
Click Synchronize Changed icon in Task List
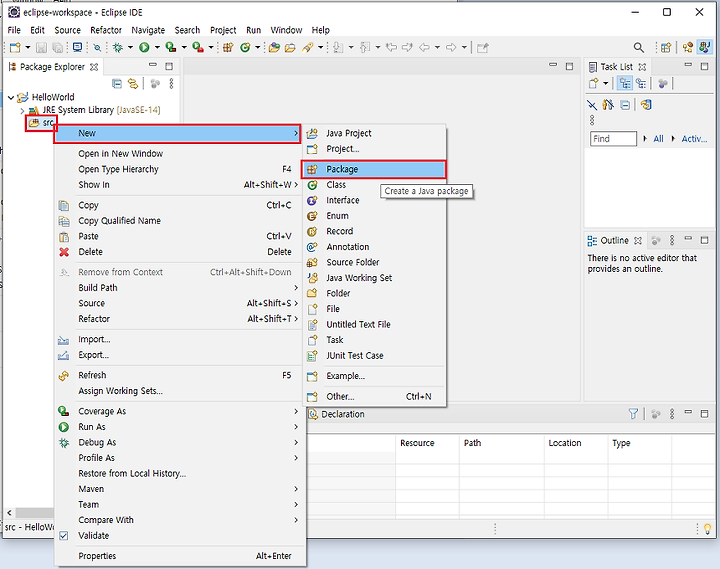[646, 105]
